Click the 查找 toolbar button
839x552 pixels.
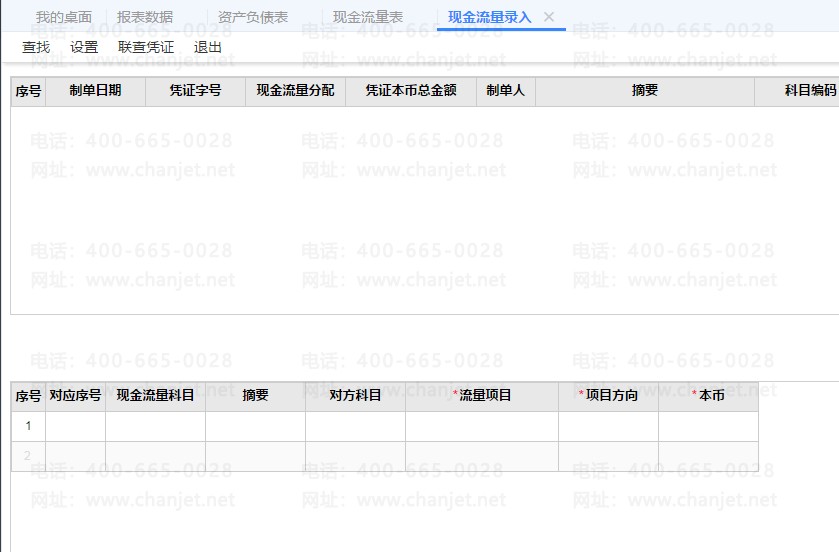[x=36, y=47]
